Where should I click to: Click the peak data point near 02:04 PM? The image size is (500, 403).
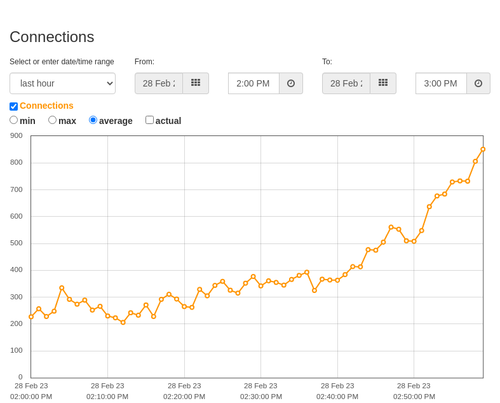tap(62, 288)
